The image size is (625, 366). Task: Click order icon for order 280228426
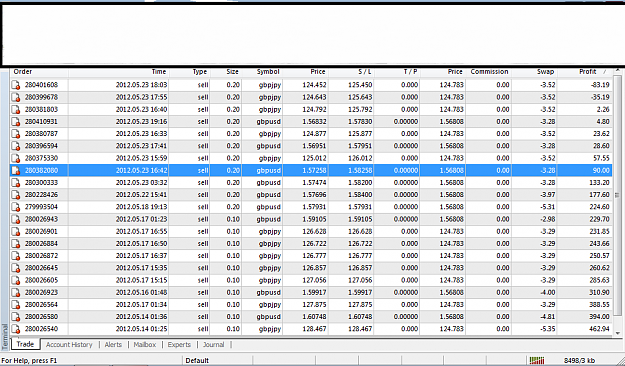click(x=16, y=195)
